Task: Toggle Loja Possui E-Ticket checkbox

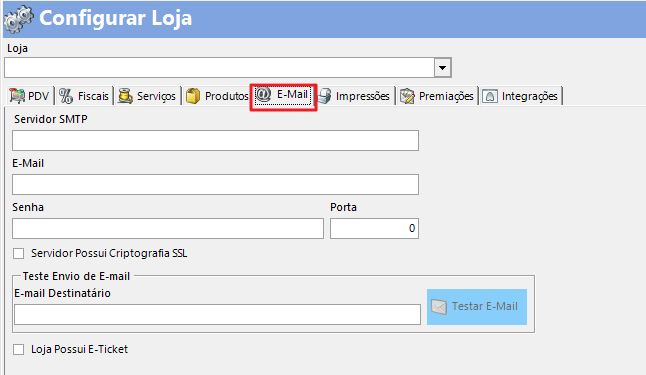Action: (19, 349)
